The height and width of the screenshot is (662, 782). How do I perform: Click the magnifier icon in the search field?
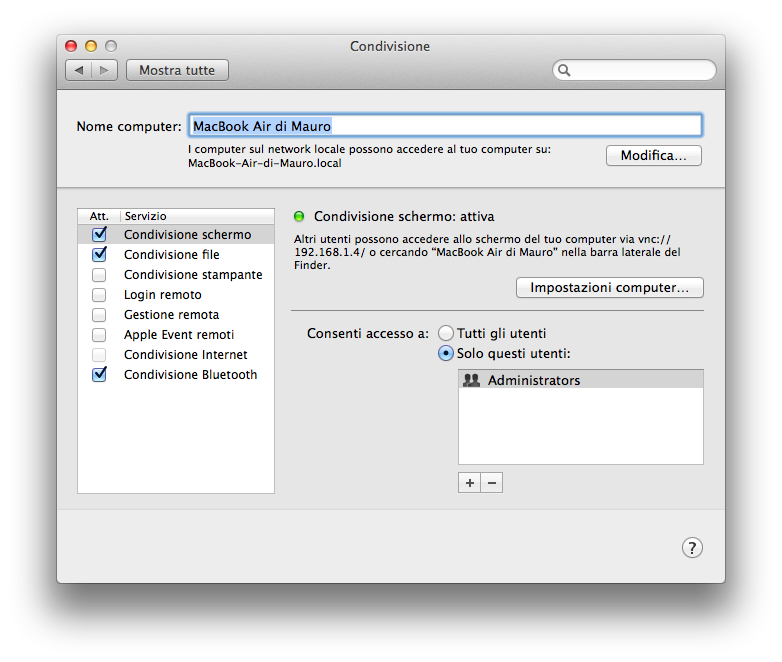564,70
